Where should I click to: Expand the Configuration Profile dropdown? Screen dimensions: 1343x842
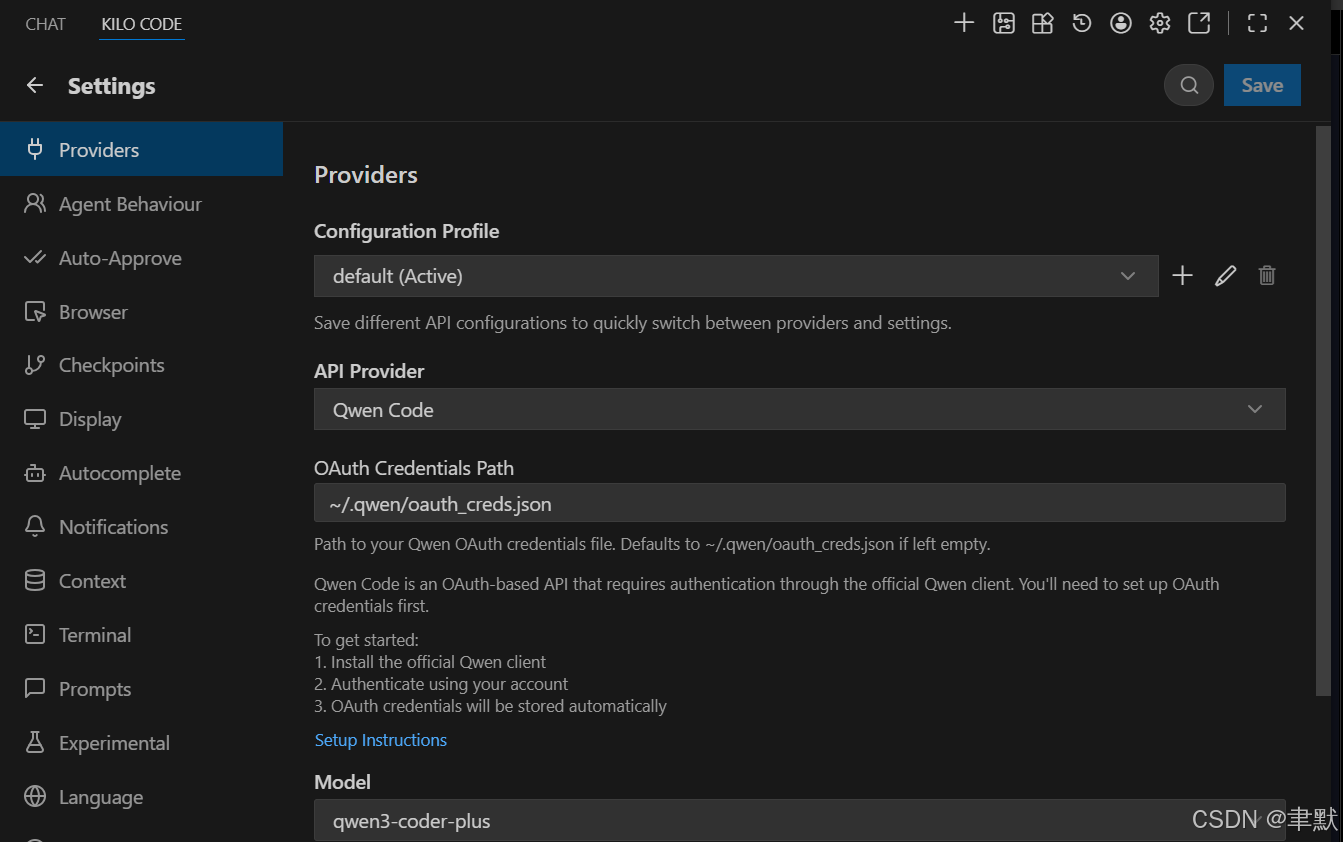pos(736,276)
